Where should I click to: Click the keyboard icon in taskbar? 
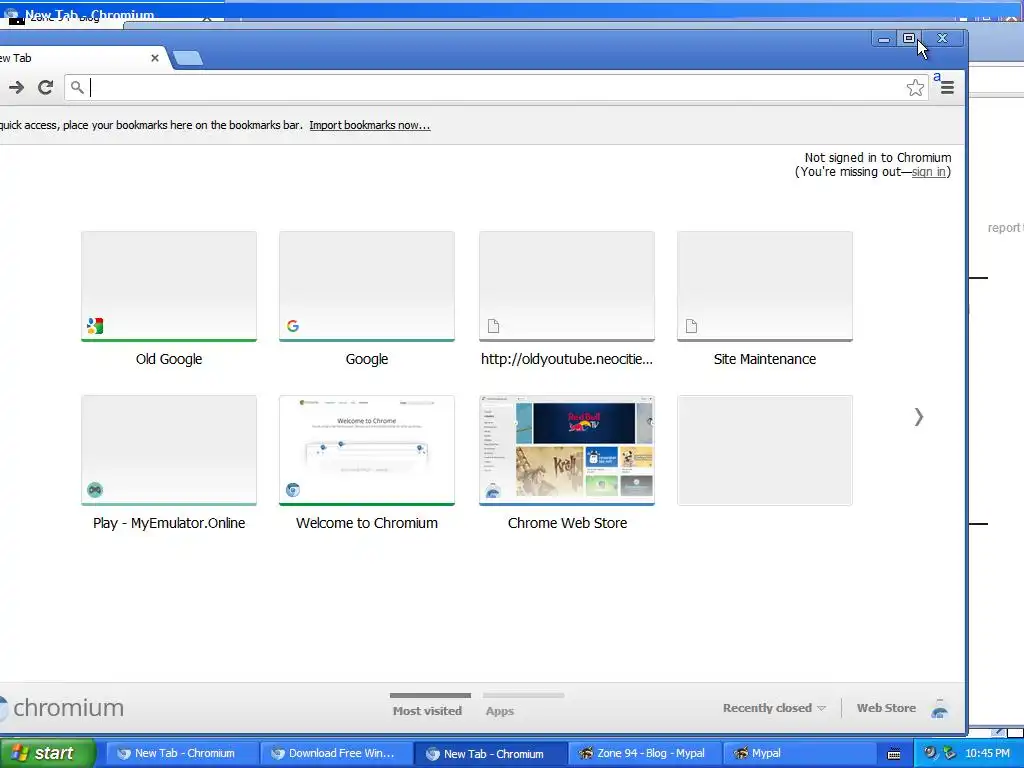coord(893,754)
